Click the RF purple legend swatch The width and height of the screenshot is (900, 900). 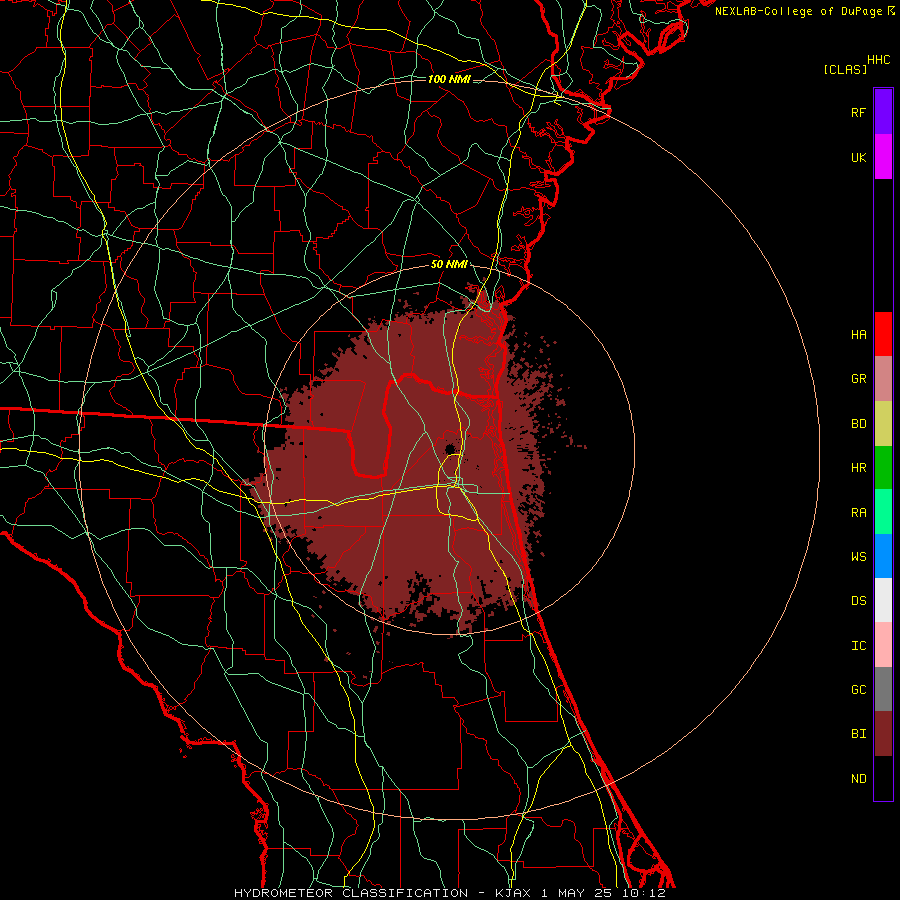pos(883,112)
